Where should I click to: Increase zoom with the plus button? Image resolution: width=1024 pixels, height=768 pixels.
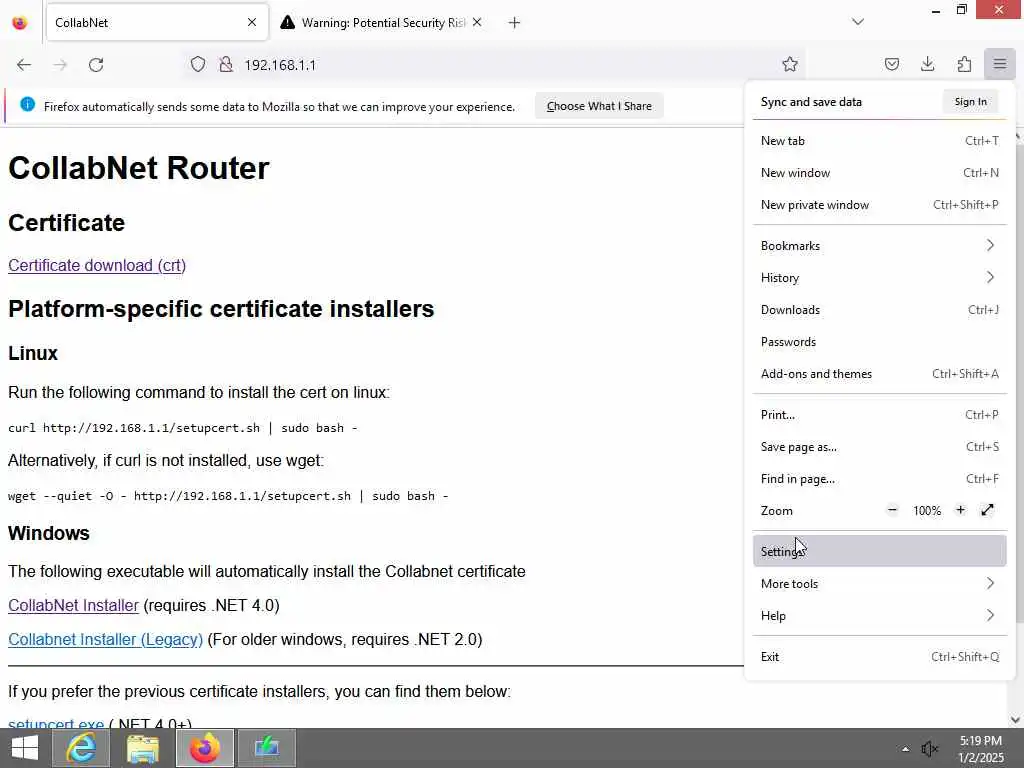pyautogui.click(x=960, y=510)
